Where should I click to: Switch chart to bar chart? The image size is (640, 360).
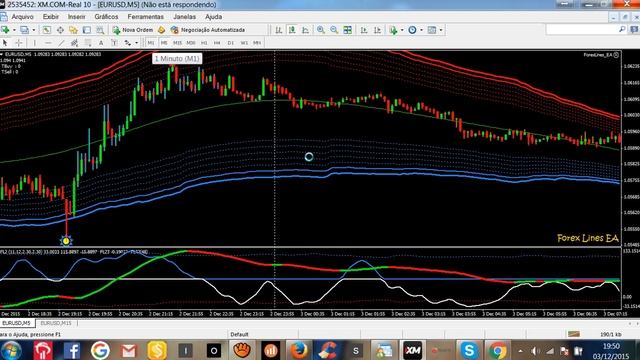279,30
